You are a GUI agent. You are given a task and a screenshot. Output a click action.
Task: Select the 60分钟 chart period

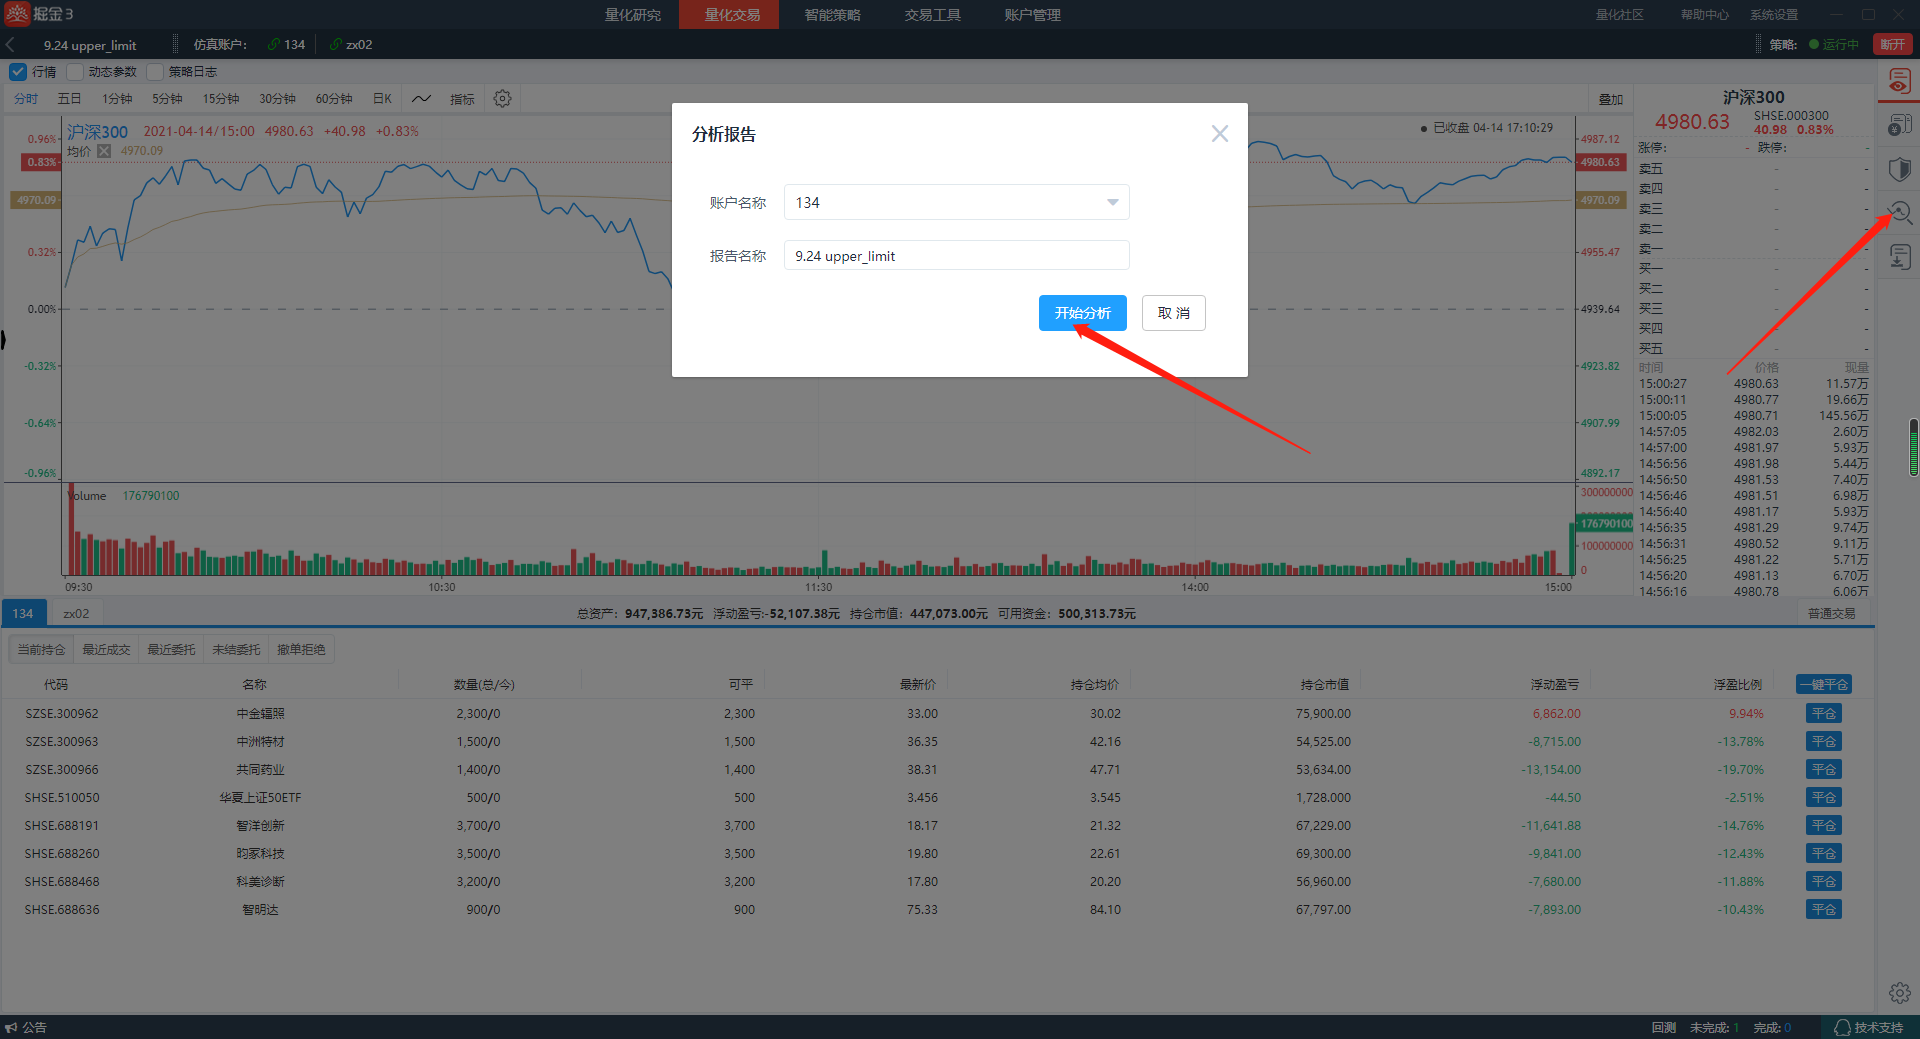[x=334, y=99]
